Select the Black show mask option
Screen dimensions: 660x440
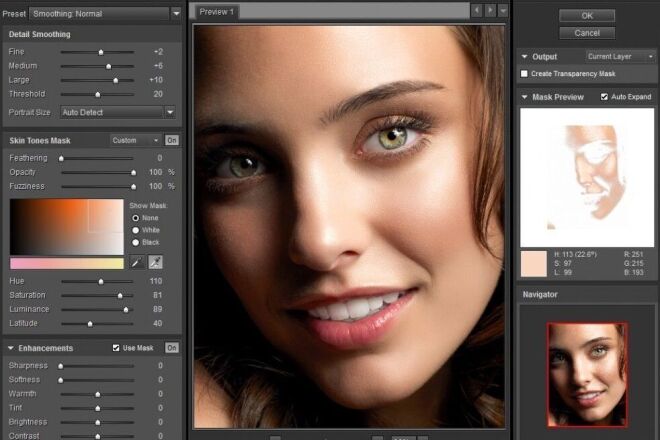point(136,242)
